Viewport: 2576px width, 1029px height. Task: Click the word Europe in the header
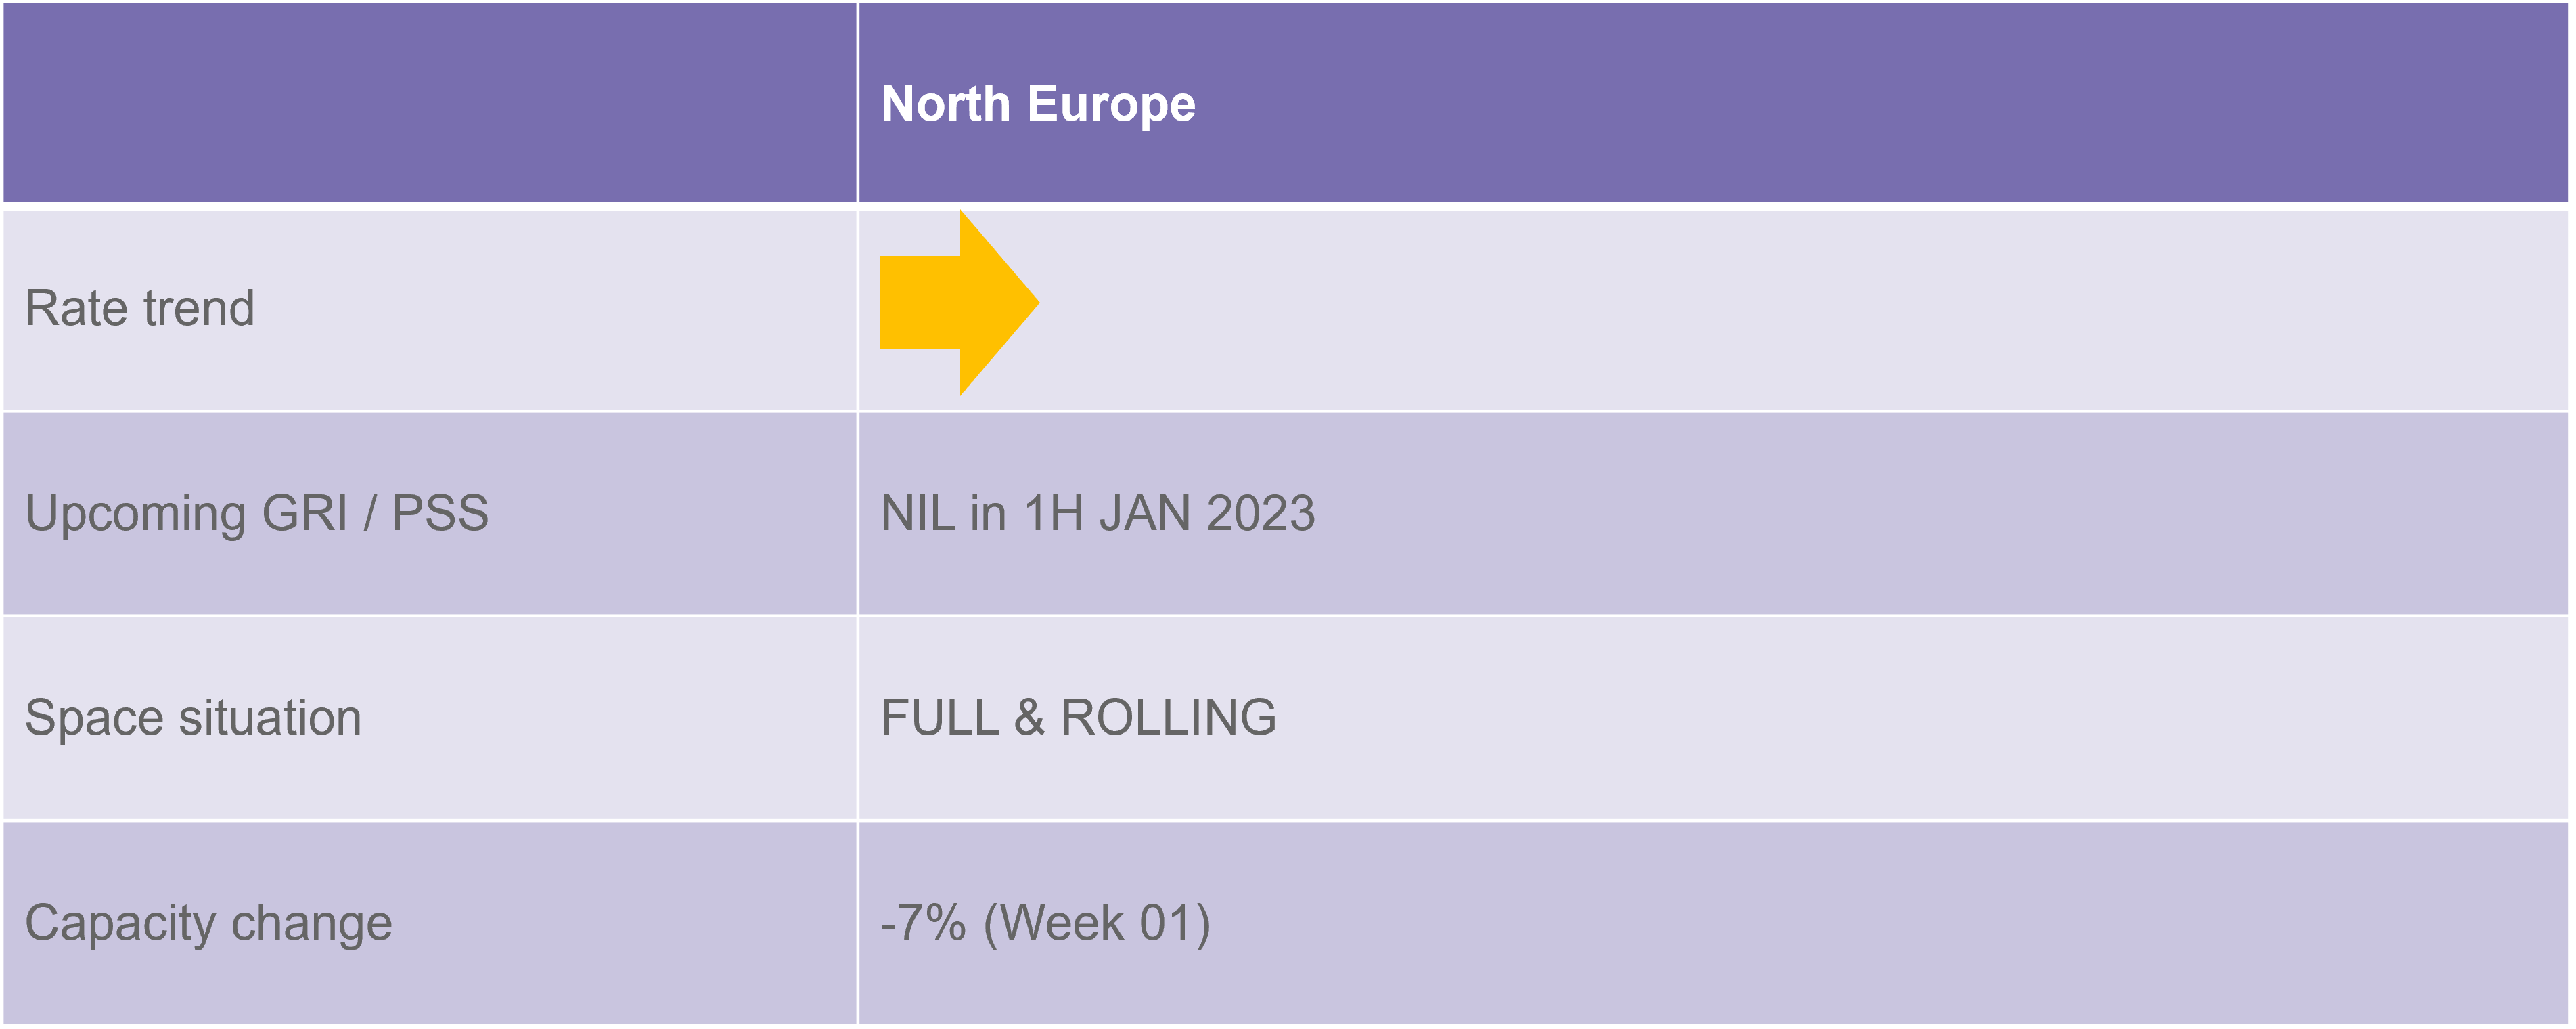[x=1111, y=104]
